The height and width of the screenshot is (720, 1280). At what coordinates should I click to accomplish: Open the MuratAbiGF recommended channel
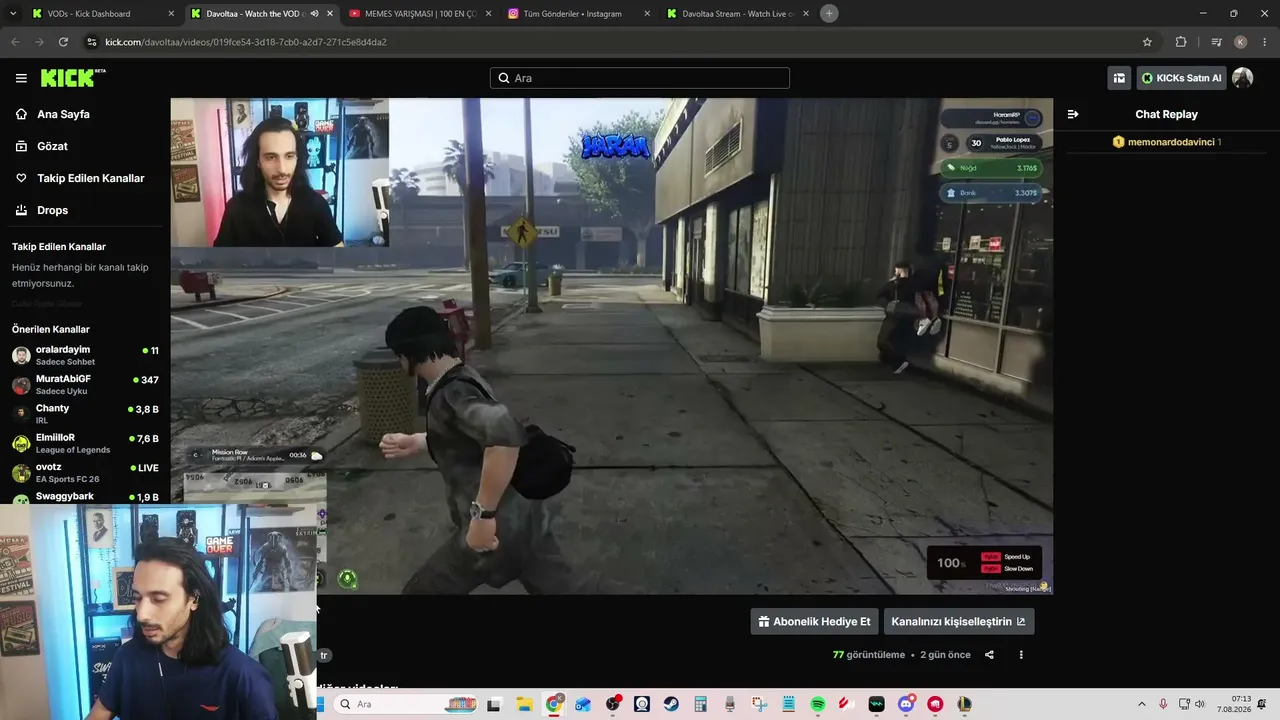point(85,384)
